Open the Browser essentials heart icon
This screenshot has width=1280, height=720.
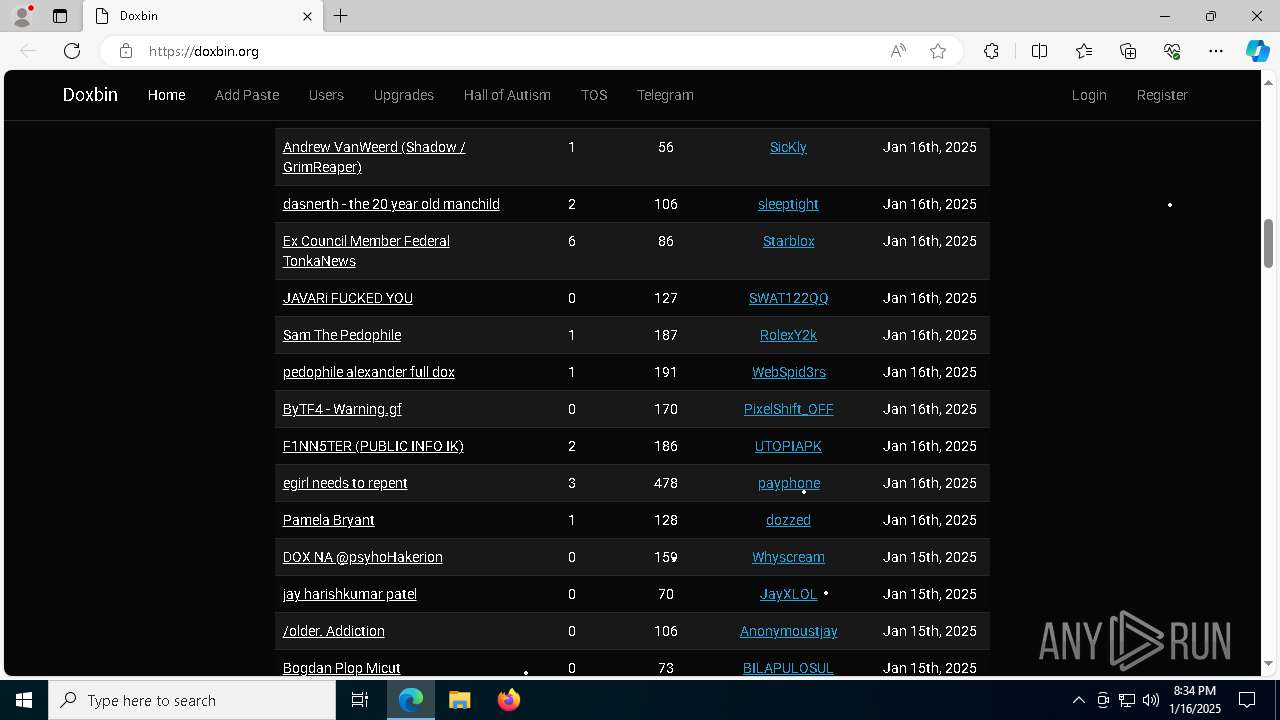click(1172, 51)
